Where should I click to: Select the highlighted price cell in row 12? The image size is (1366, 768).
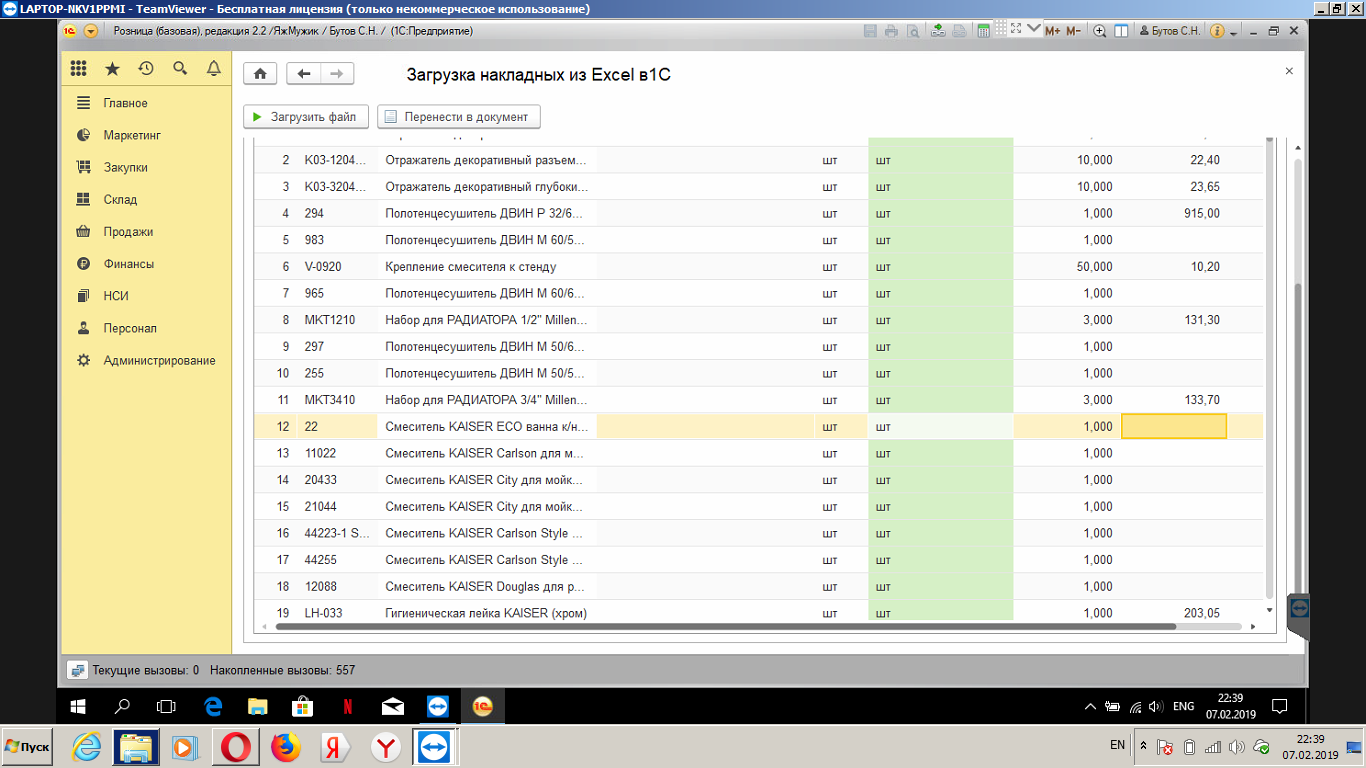click(1174, 426)
